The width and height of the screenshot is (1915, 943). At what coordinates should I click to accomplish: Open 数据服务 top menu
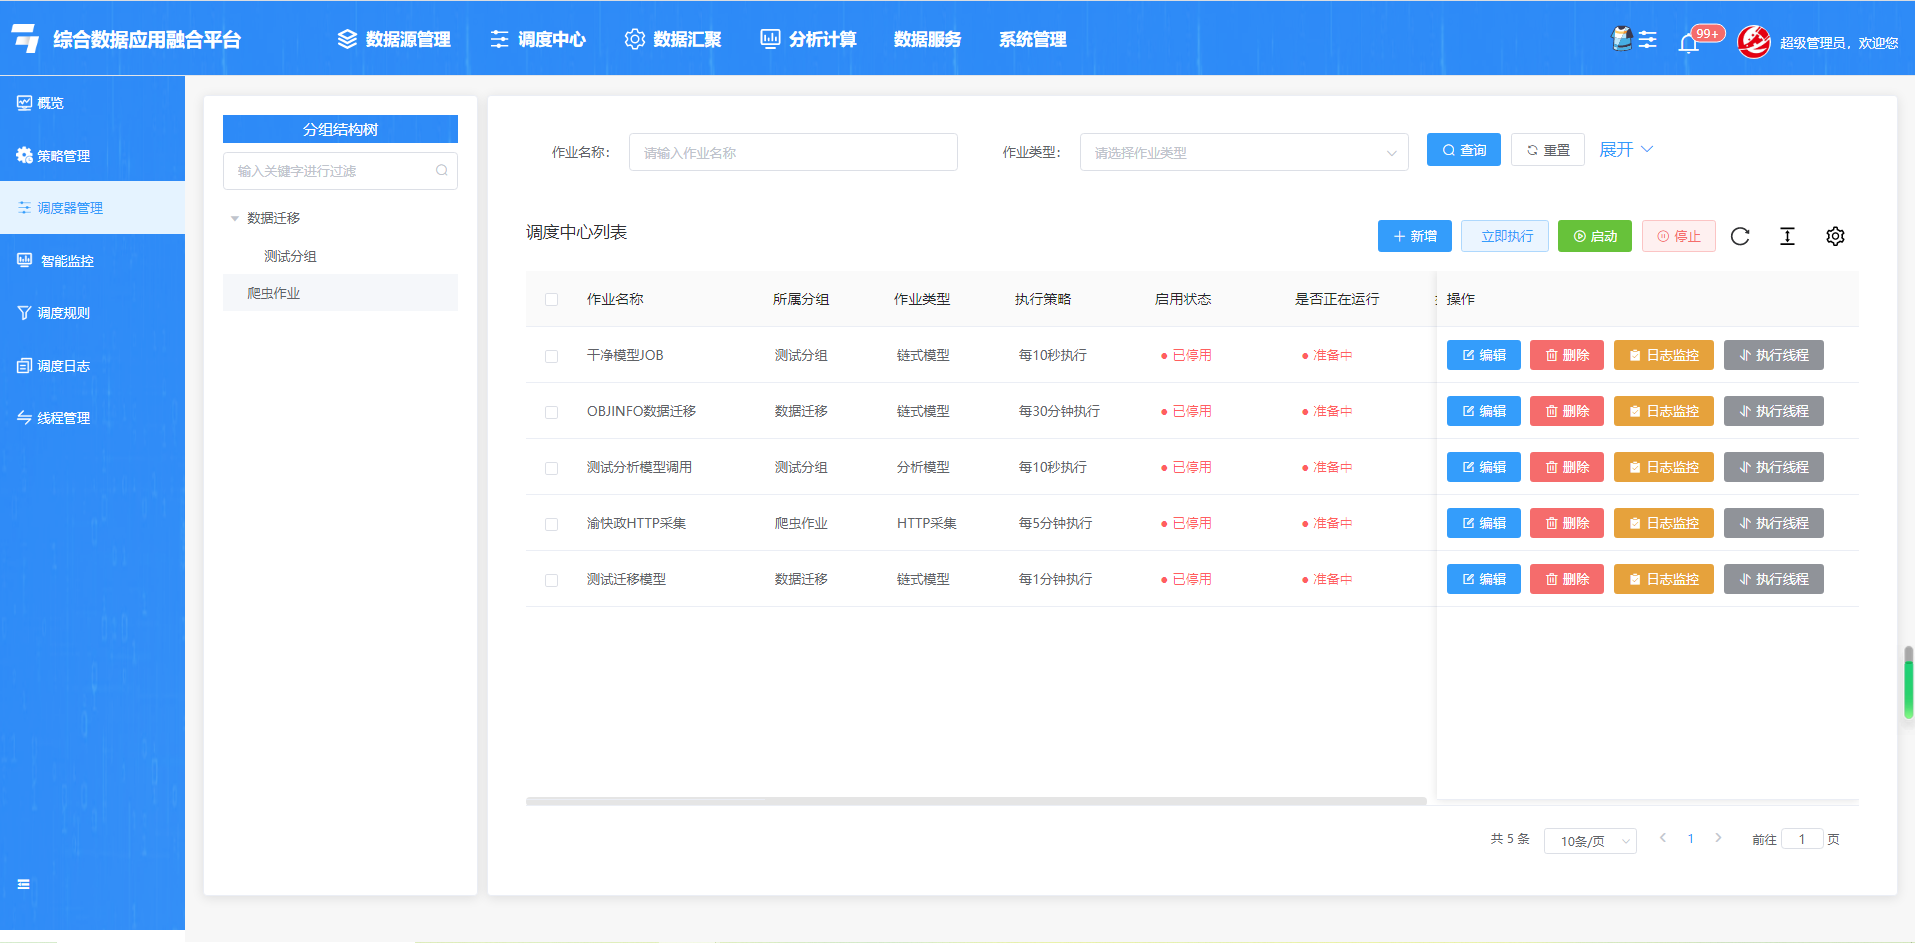click(927, 39)
